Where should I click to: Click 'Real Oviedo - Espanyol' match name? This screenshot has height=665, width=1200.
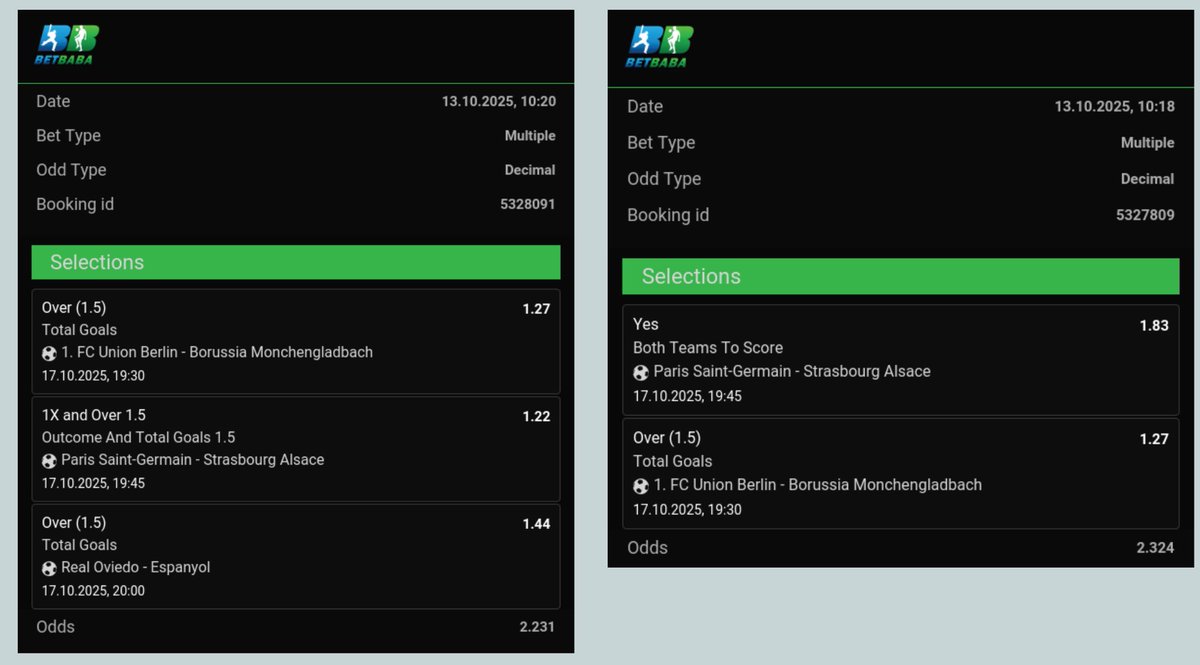pos(136,567)
